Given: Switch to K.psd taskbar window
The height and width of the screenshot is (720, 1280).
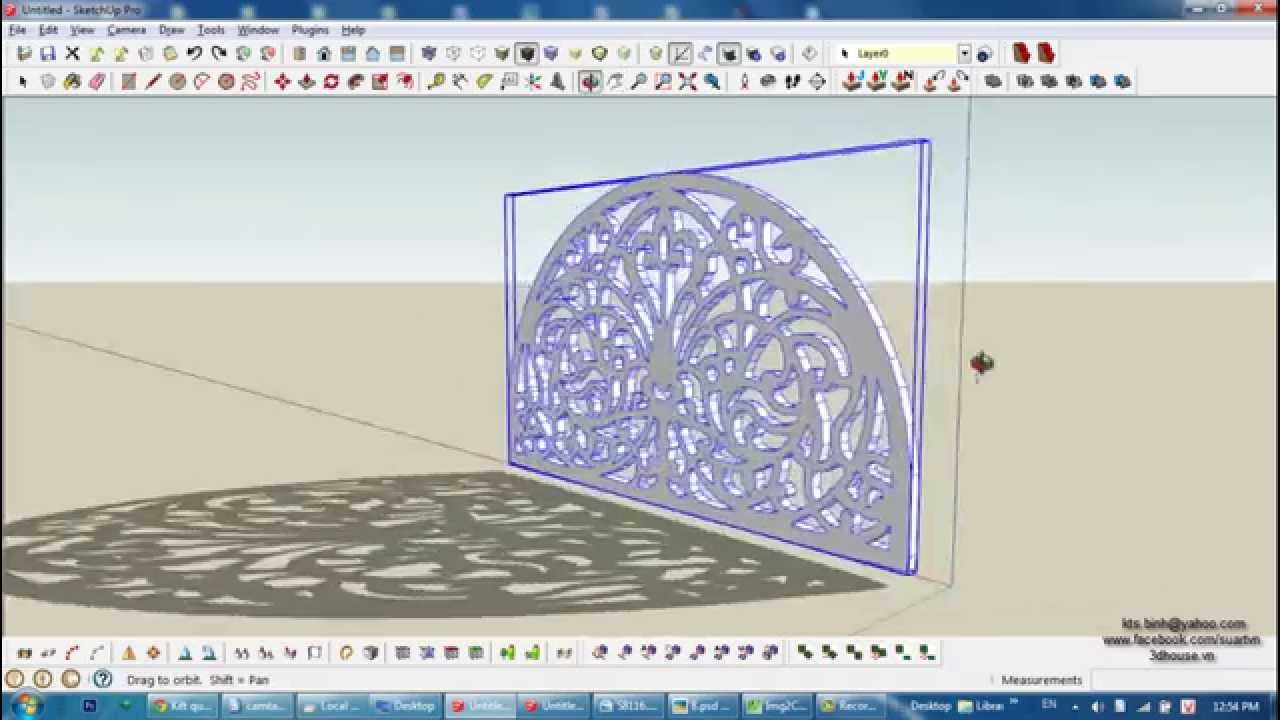Looking at the screenshot, I should [703, 705].
